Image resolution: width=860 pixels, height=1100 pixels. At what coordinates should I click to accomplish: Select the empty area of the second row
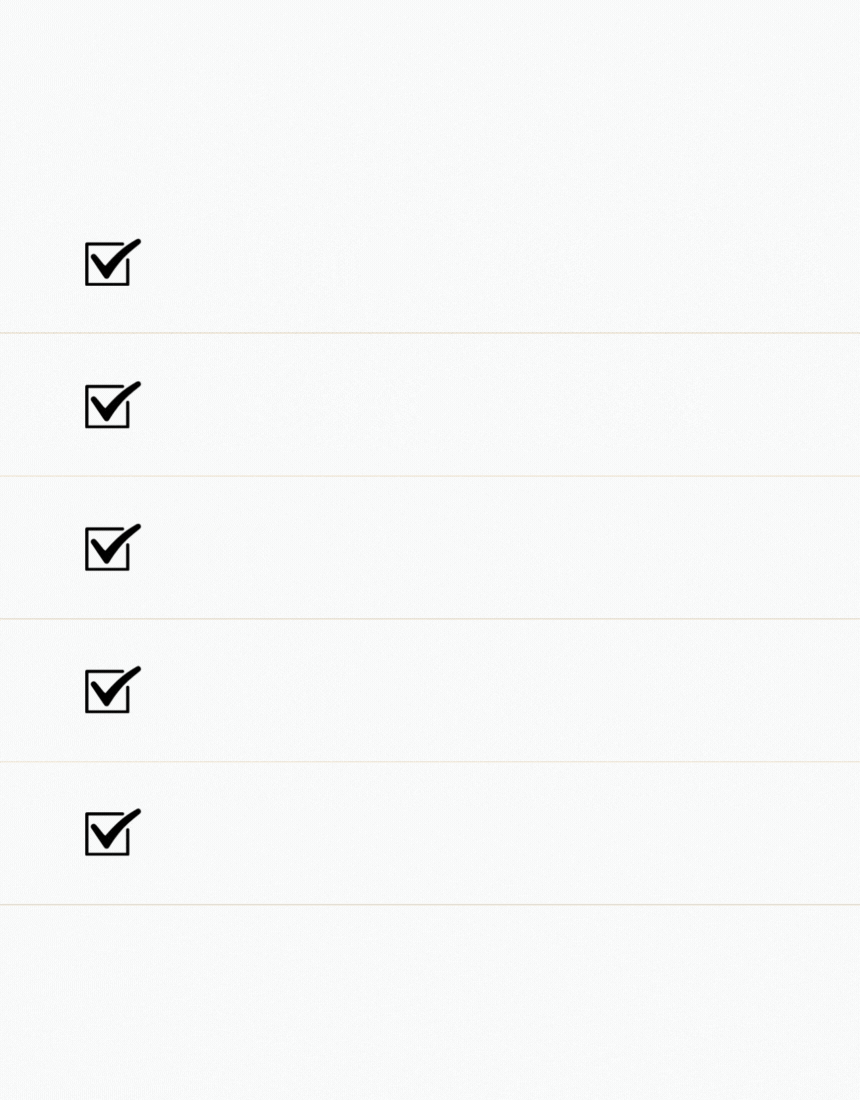(x=500, y=405)
